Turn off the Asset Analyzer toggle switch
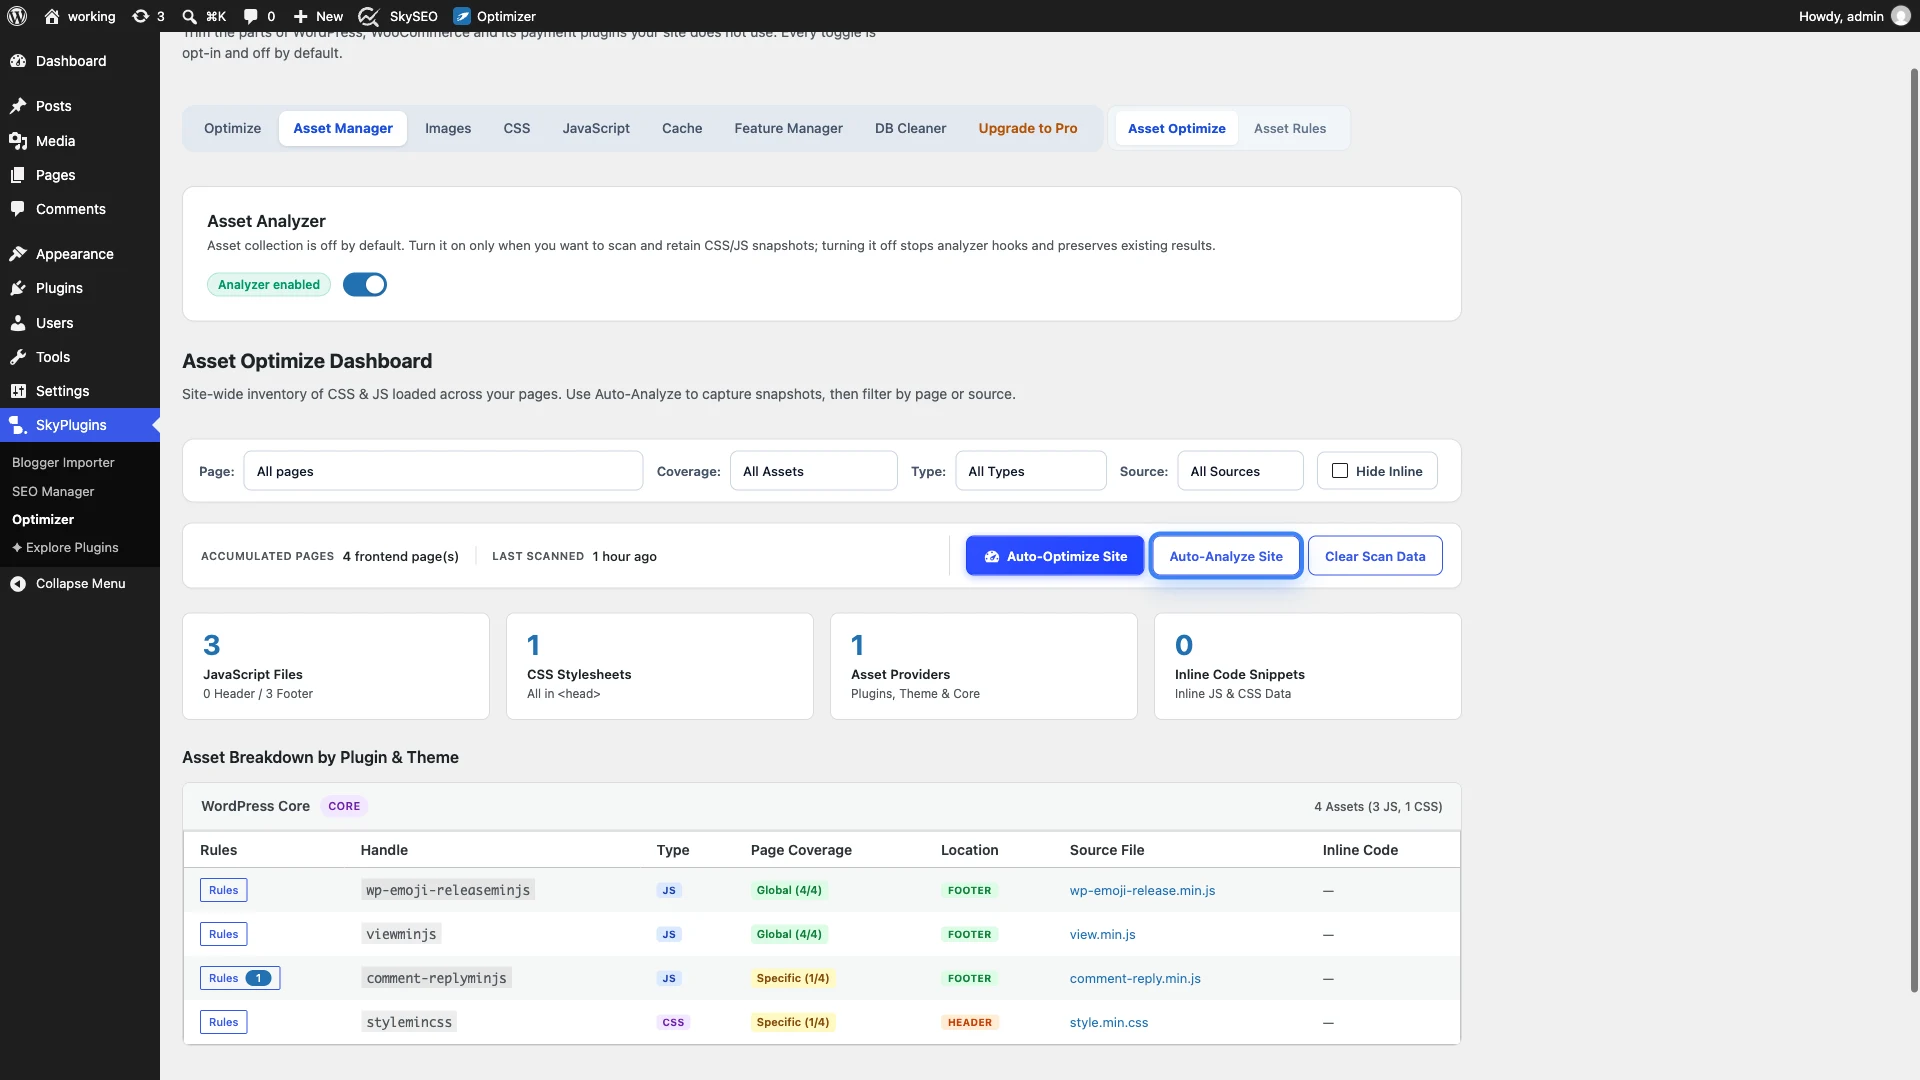Image resolution: width=1920 pixels, height=1080 pixels. [365, 285]
